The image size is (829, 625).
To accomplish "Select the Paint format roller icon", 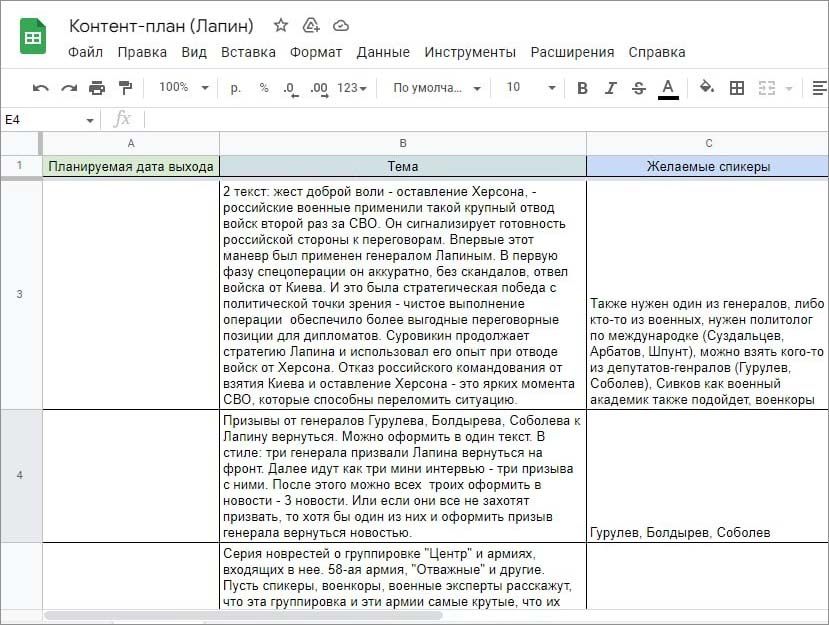I will (x=125, y=88).
